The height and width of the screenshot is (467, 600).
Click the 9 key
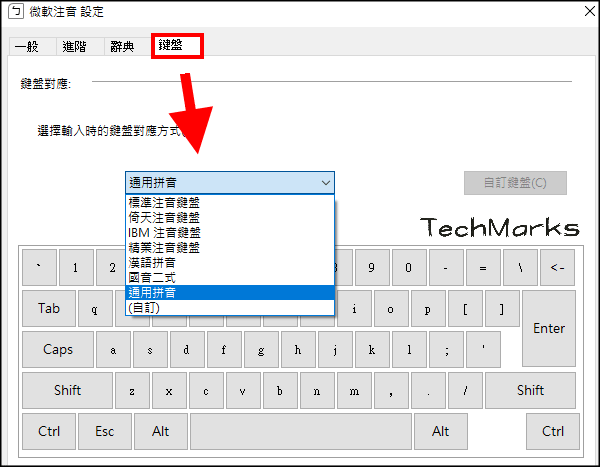(x=372, y=268)
